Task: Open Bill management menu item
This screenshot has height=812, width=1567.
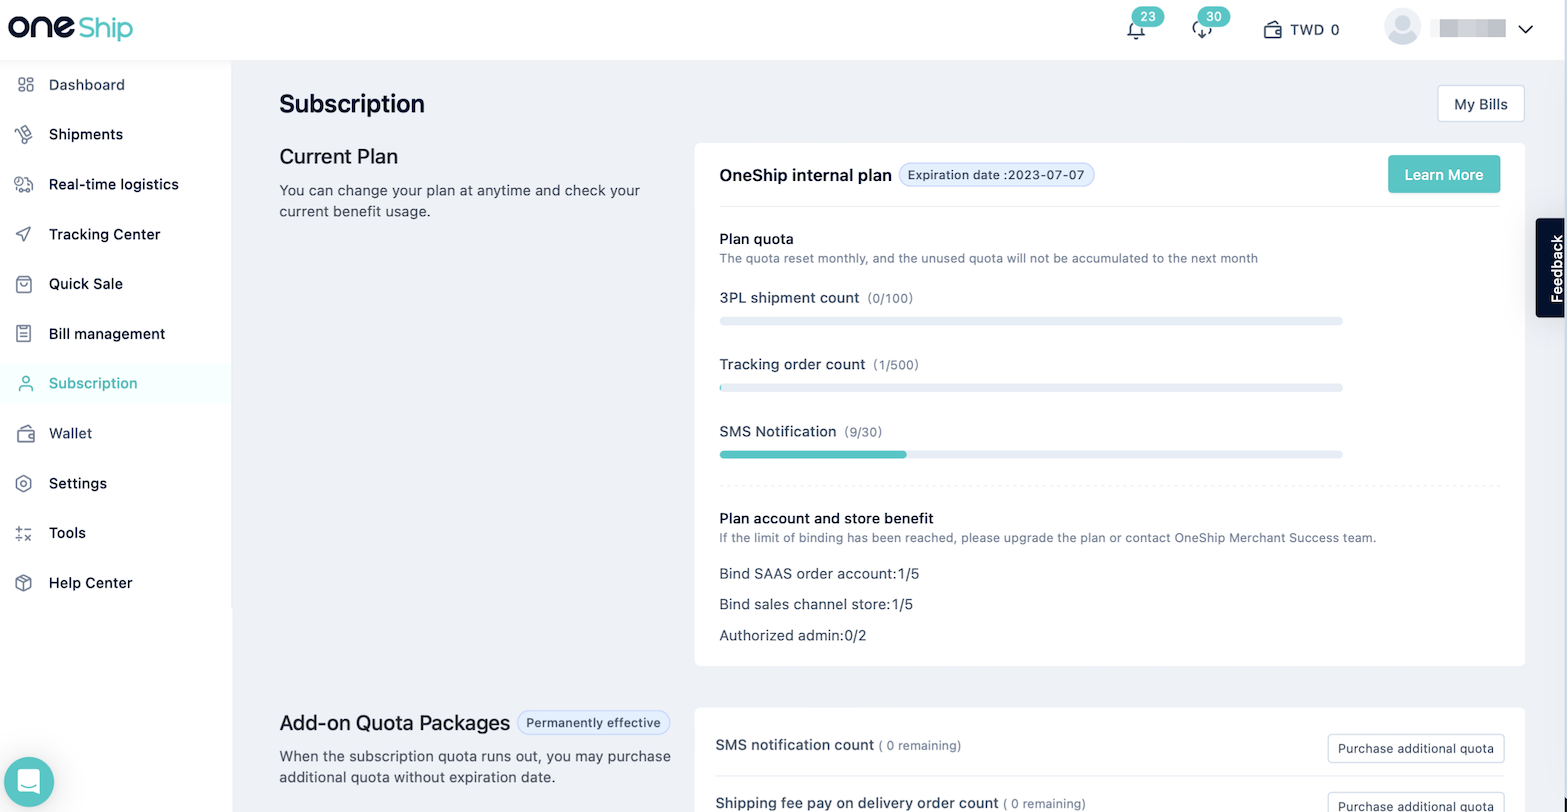Action: click(107, 334)
